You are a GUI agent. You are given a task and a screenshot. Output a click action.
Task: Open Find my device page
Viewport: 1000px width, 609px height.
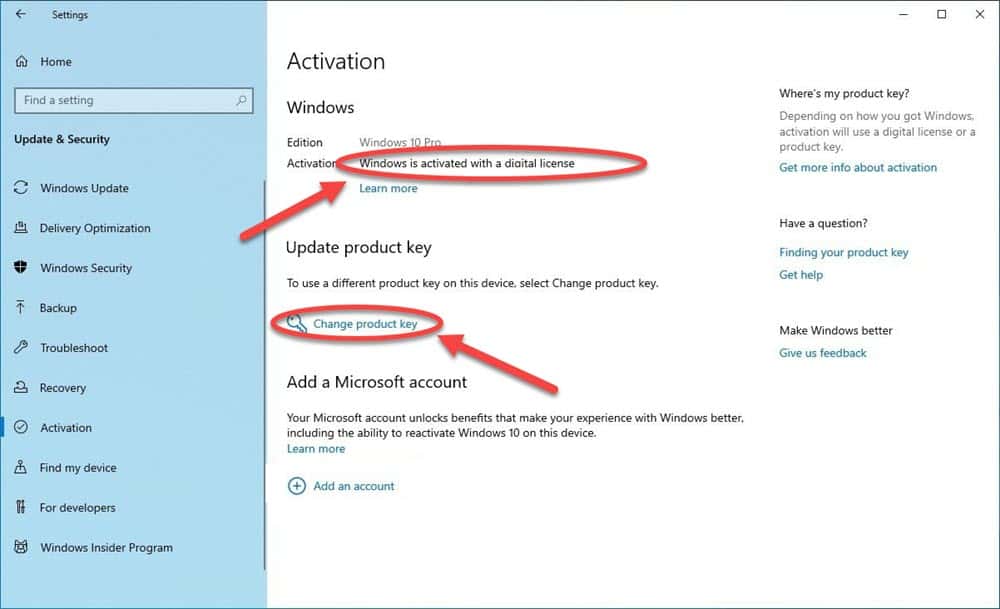[x=78, y=467]
